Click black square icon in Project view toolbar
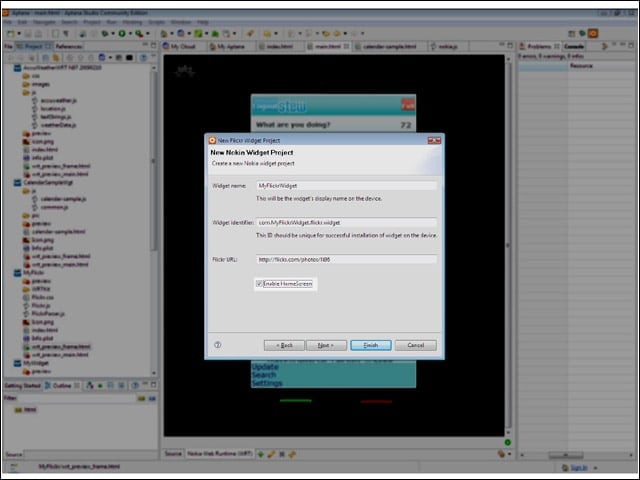Viewport: 640px width, 480px height. [129, 58]
